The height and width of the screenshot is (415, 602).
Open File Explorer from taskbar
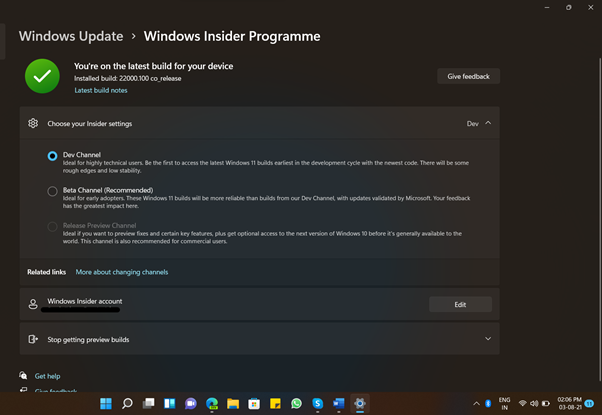tap(233, 403)
